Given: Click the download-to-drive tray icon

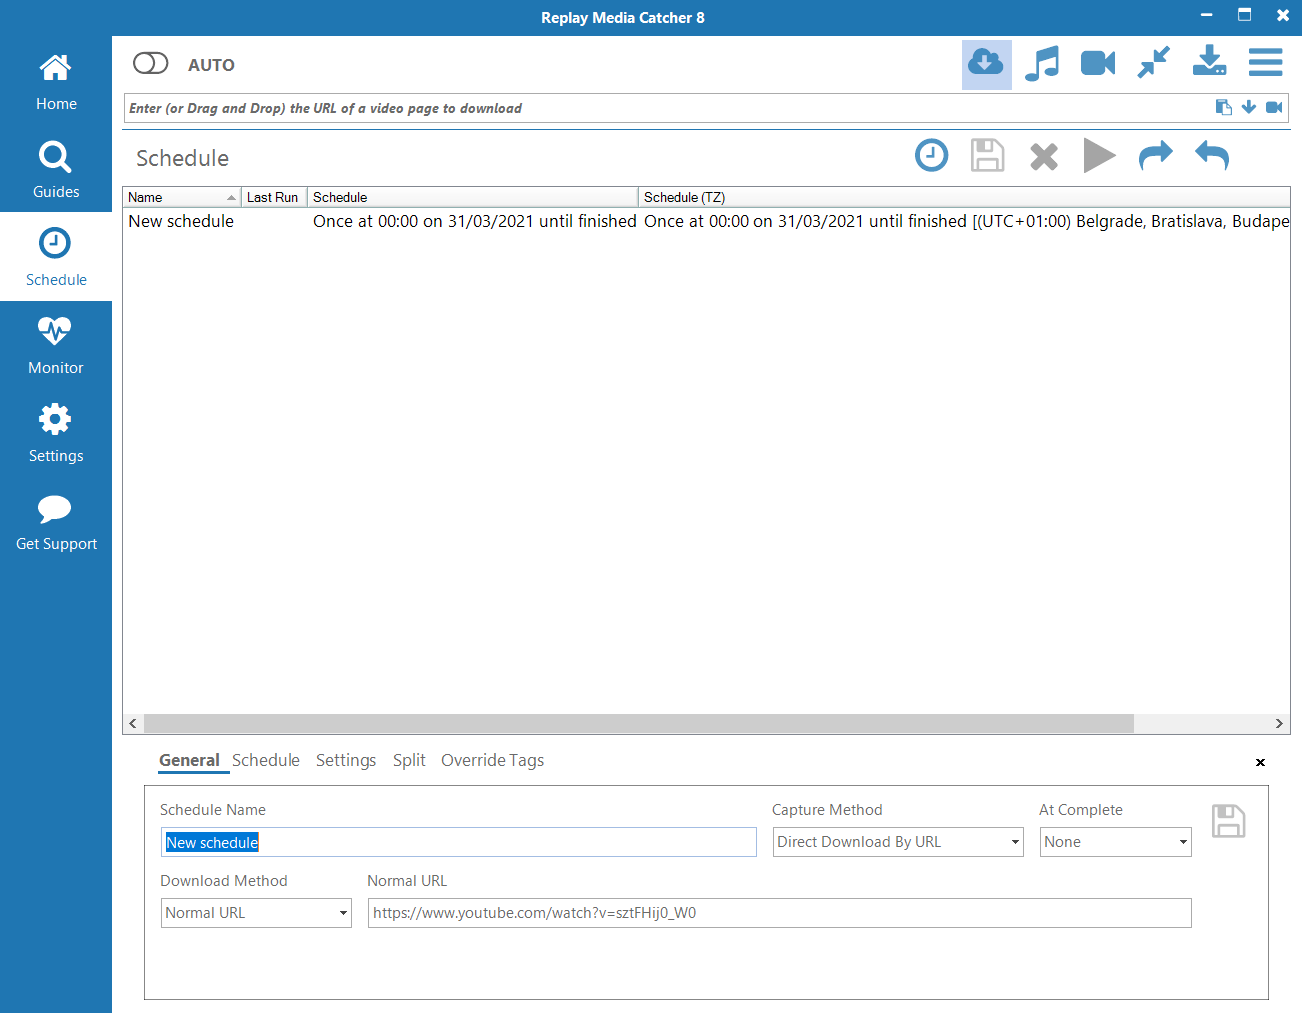Looking at the screenshot, I should pyautogui.click(x=1209, y=61).
